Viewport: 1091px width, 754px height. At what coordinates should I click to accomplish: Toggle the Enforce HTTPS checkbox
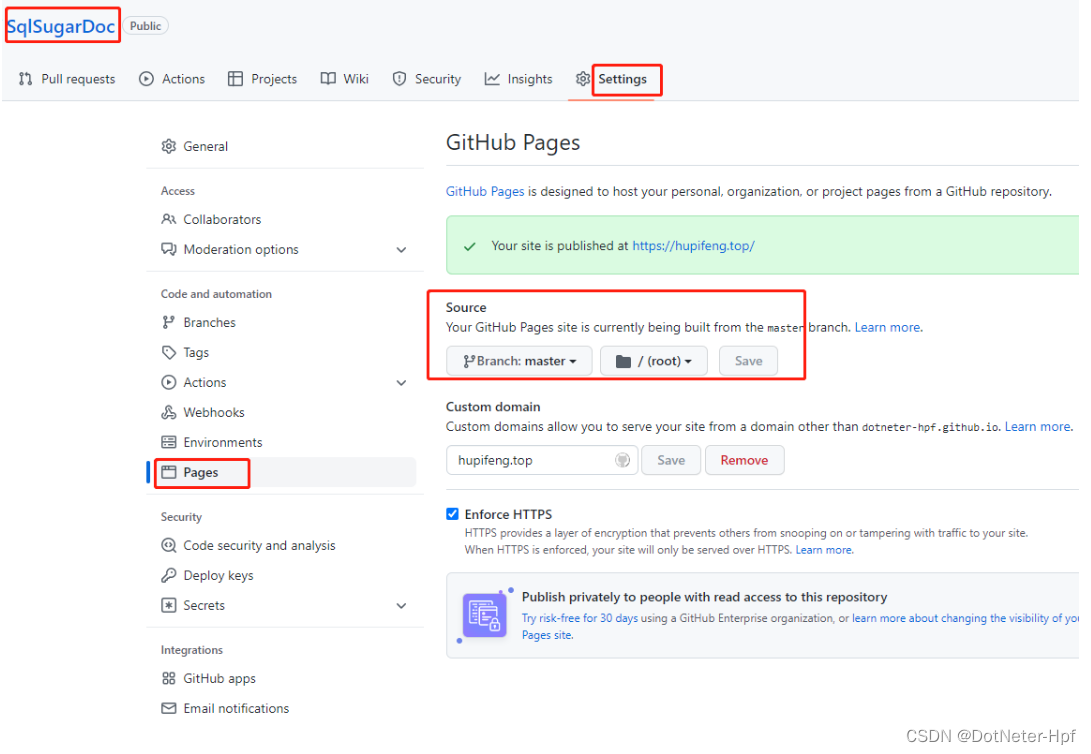pyautogui.click(x=452, y=514)
